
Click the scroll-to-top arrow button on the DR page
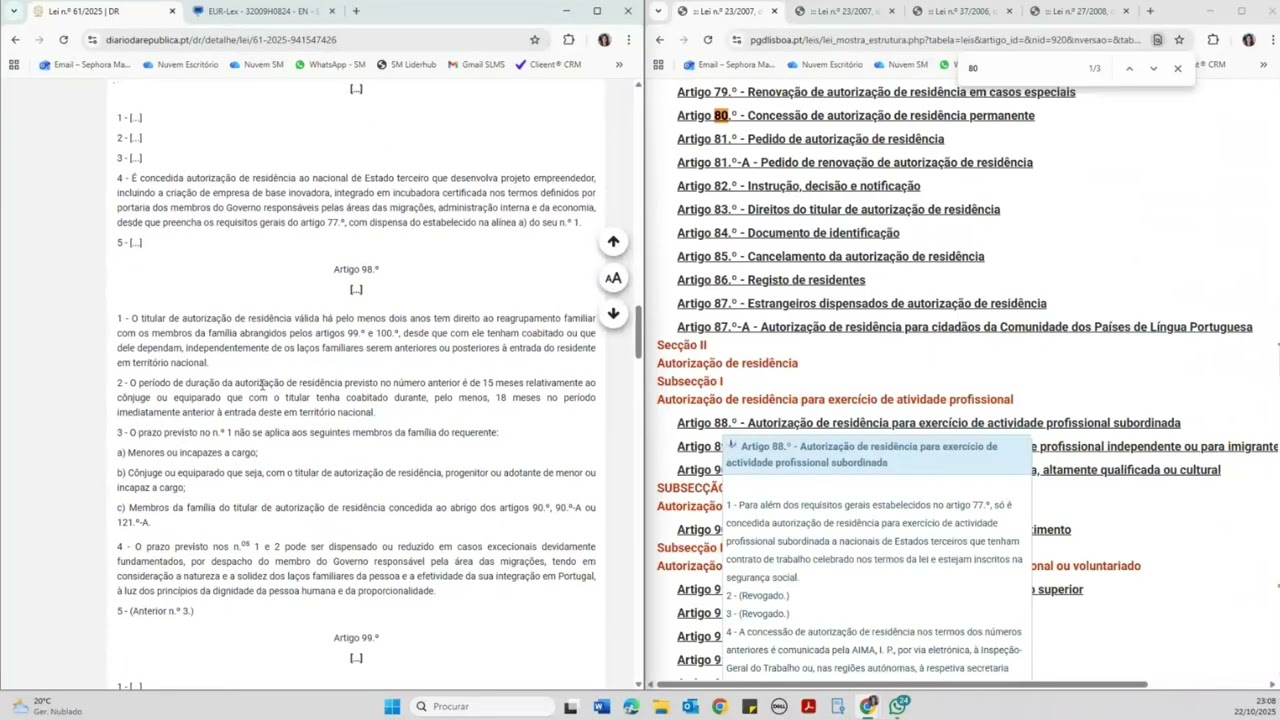(x=613, y=242)
